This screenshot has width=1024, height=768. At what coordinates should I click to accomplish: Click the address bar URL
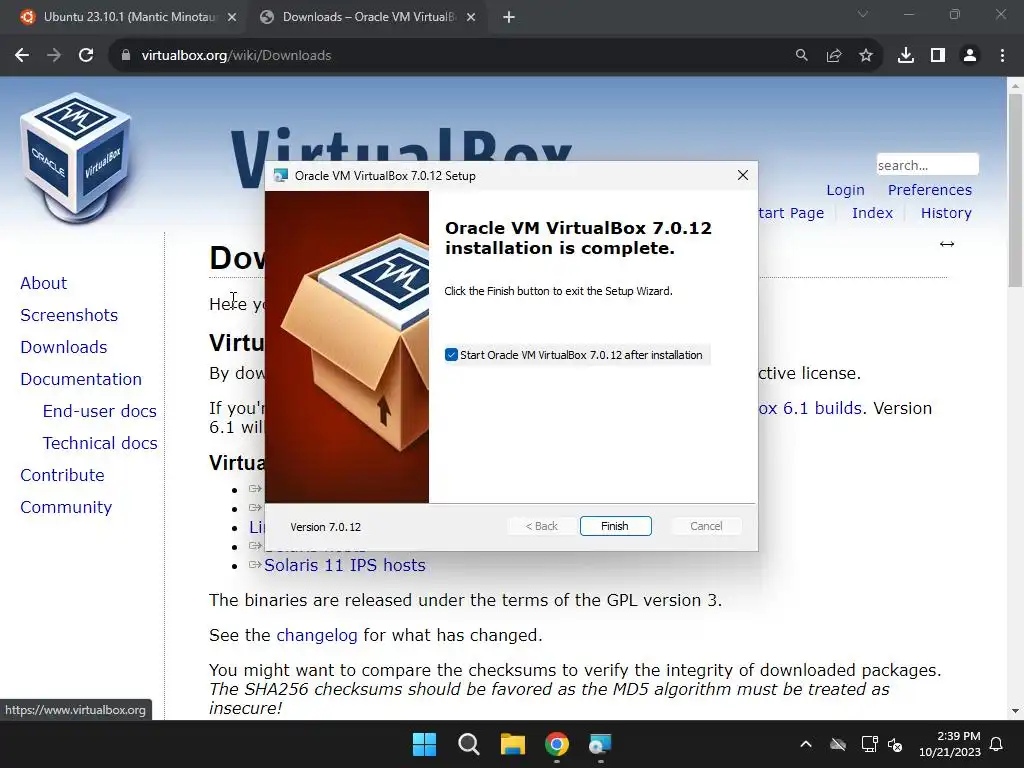click(x=236, y=56)
